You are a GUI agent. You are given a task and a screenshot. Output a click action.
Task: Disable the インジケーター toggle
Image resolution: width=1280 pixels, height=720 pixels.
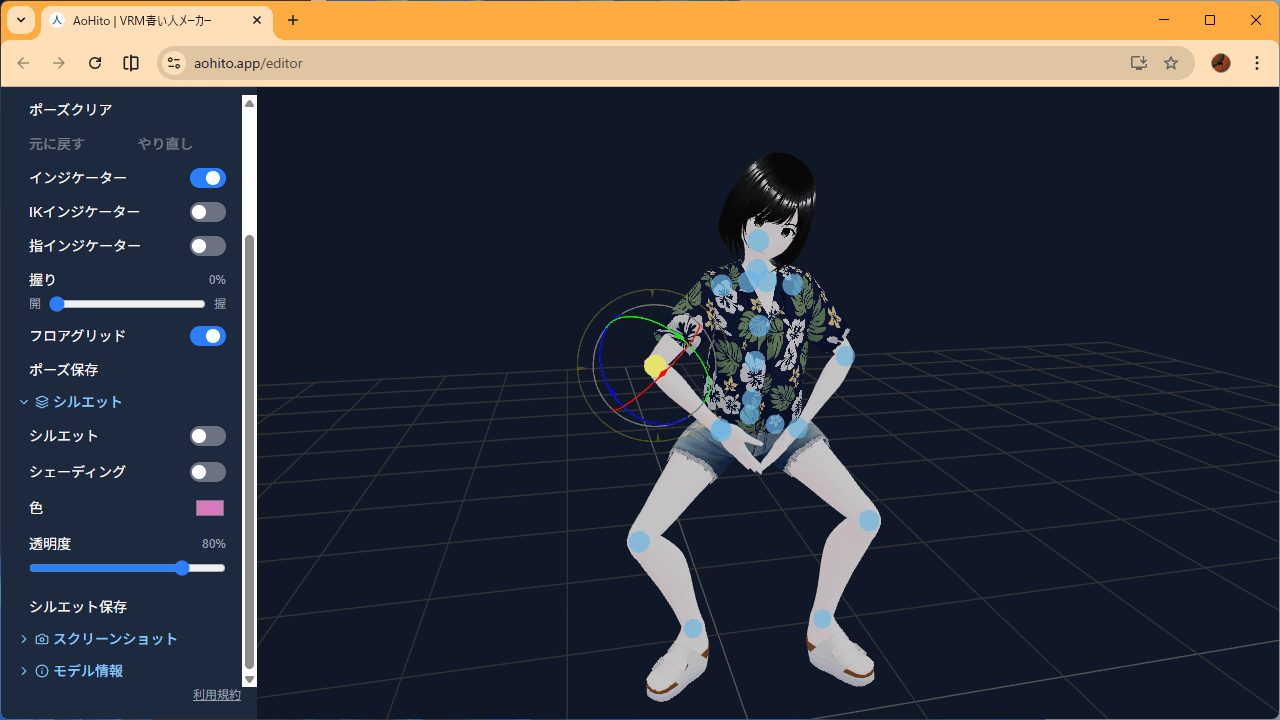(x=207, y=177)
